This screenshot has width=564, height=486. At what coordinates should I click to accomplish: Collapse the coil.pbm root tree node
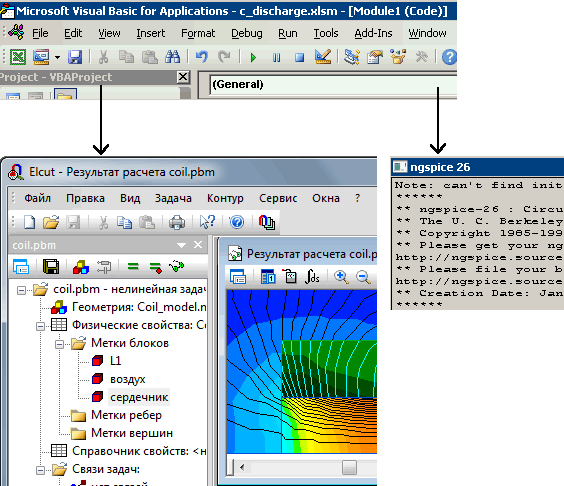point(22,290)
